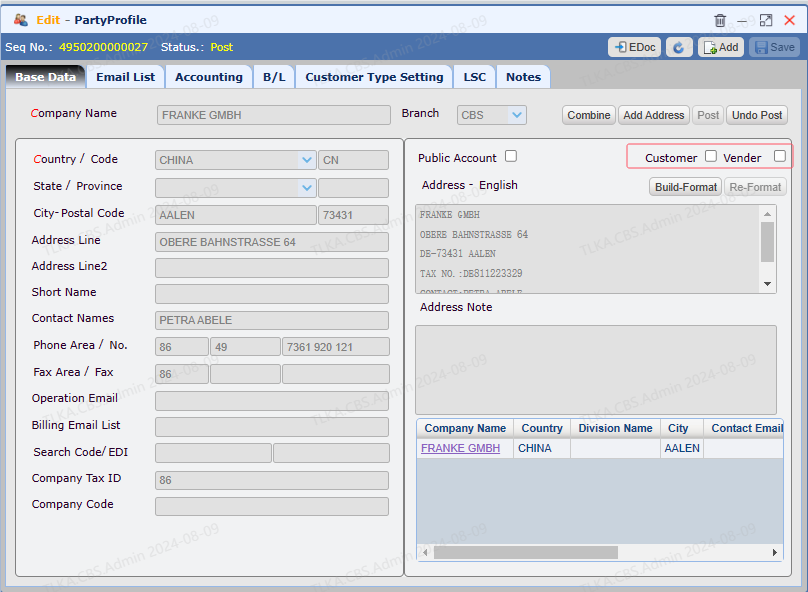Viewport: 808px width, 592px height.
Task: Click the Add Address button
Action: (x=653, y=115)
